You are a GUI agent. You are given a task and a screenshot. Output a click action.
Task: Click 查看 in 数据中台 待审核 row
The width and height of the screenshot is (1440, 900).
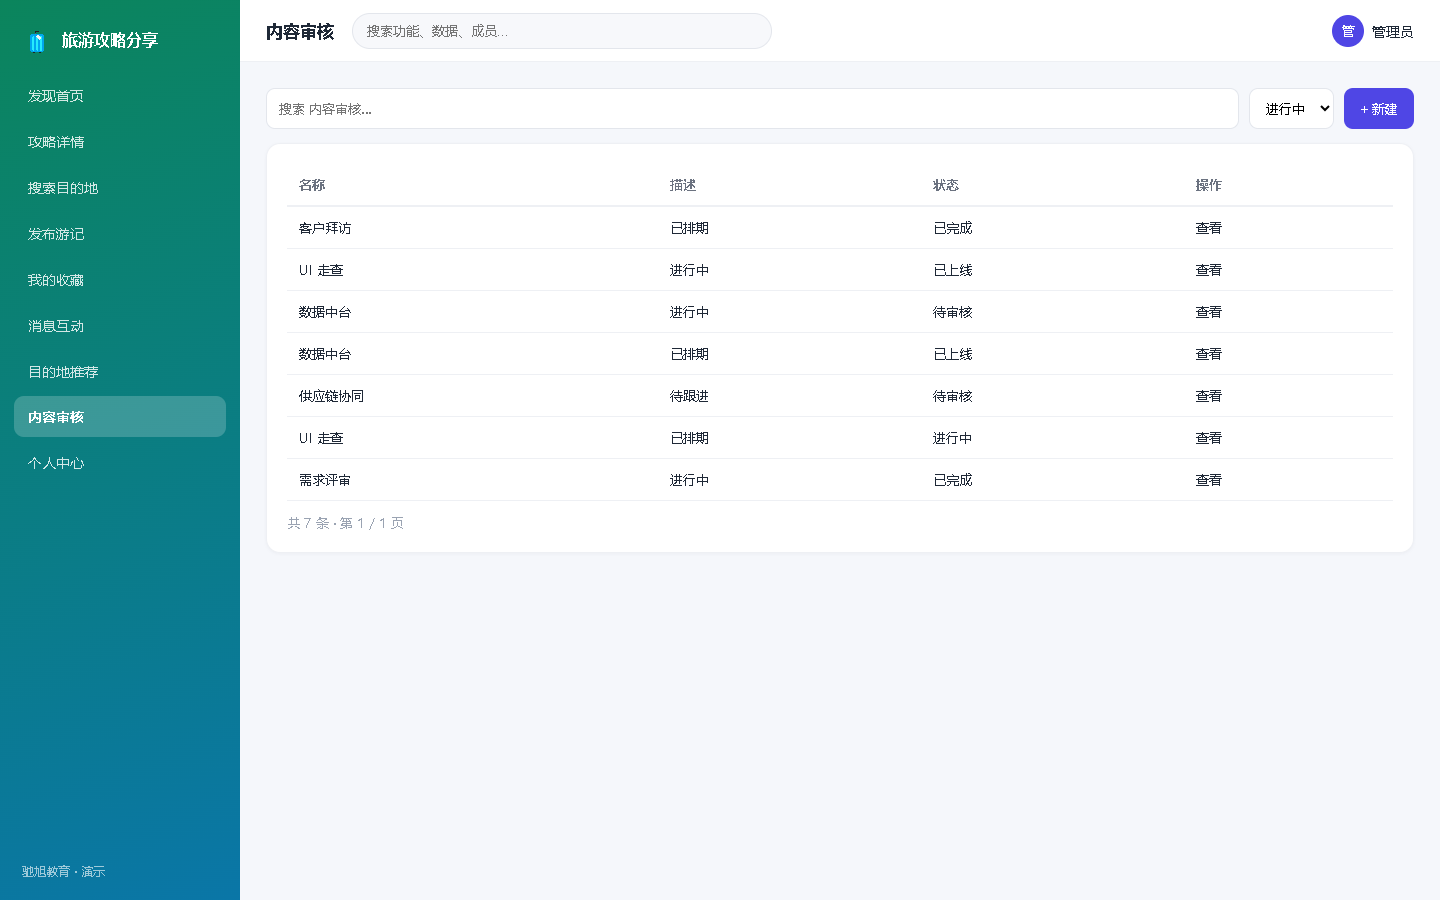1208,312
